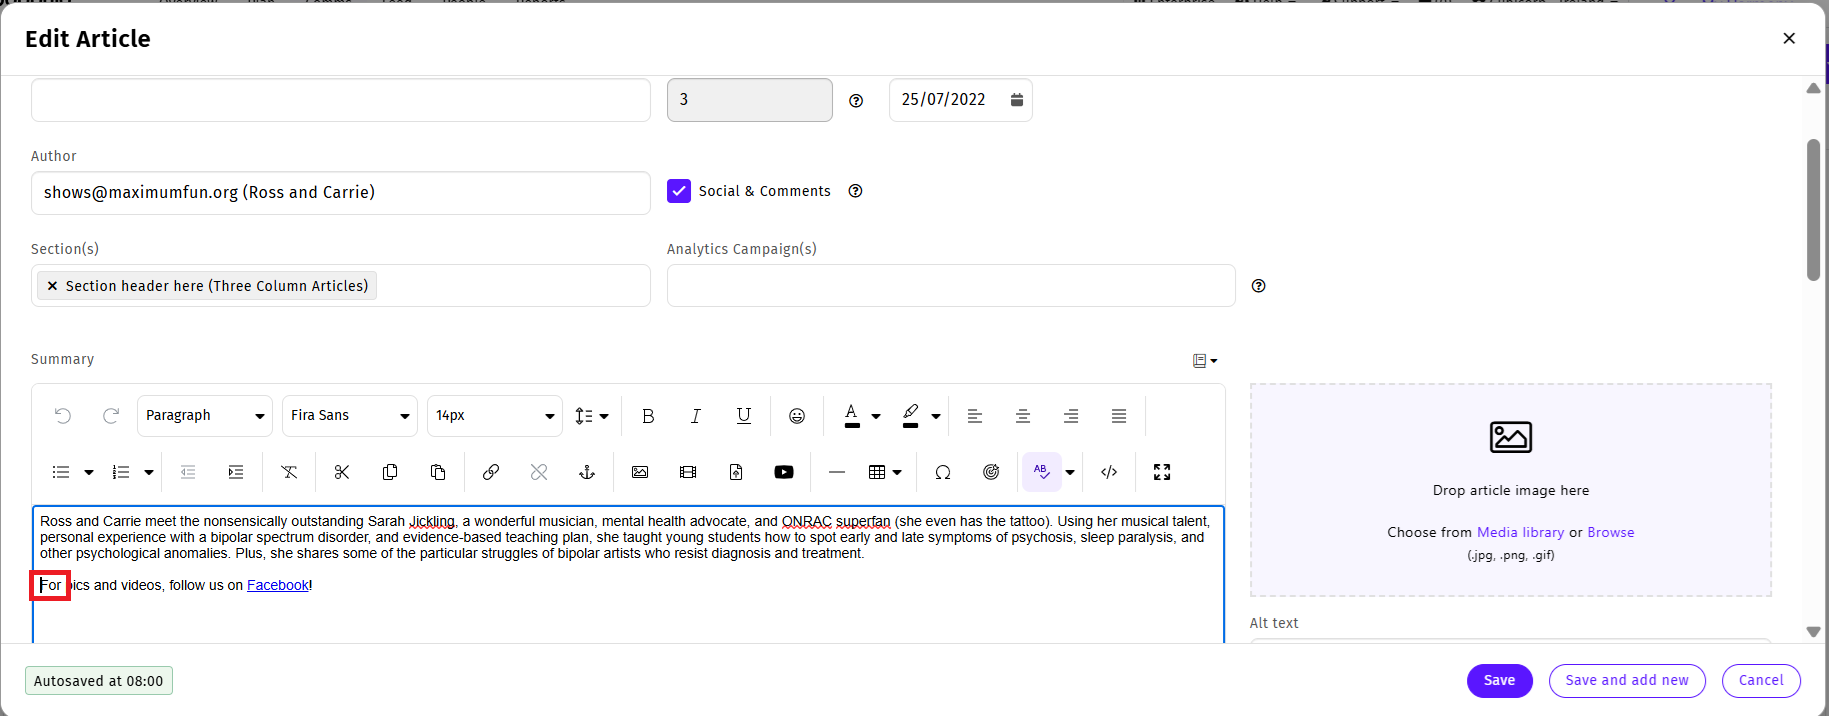The image size is (1829, 716).
Task: Open the source code view icon
Action: click(1109, 472)
